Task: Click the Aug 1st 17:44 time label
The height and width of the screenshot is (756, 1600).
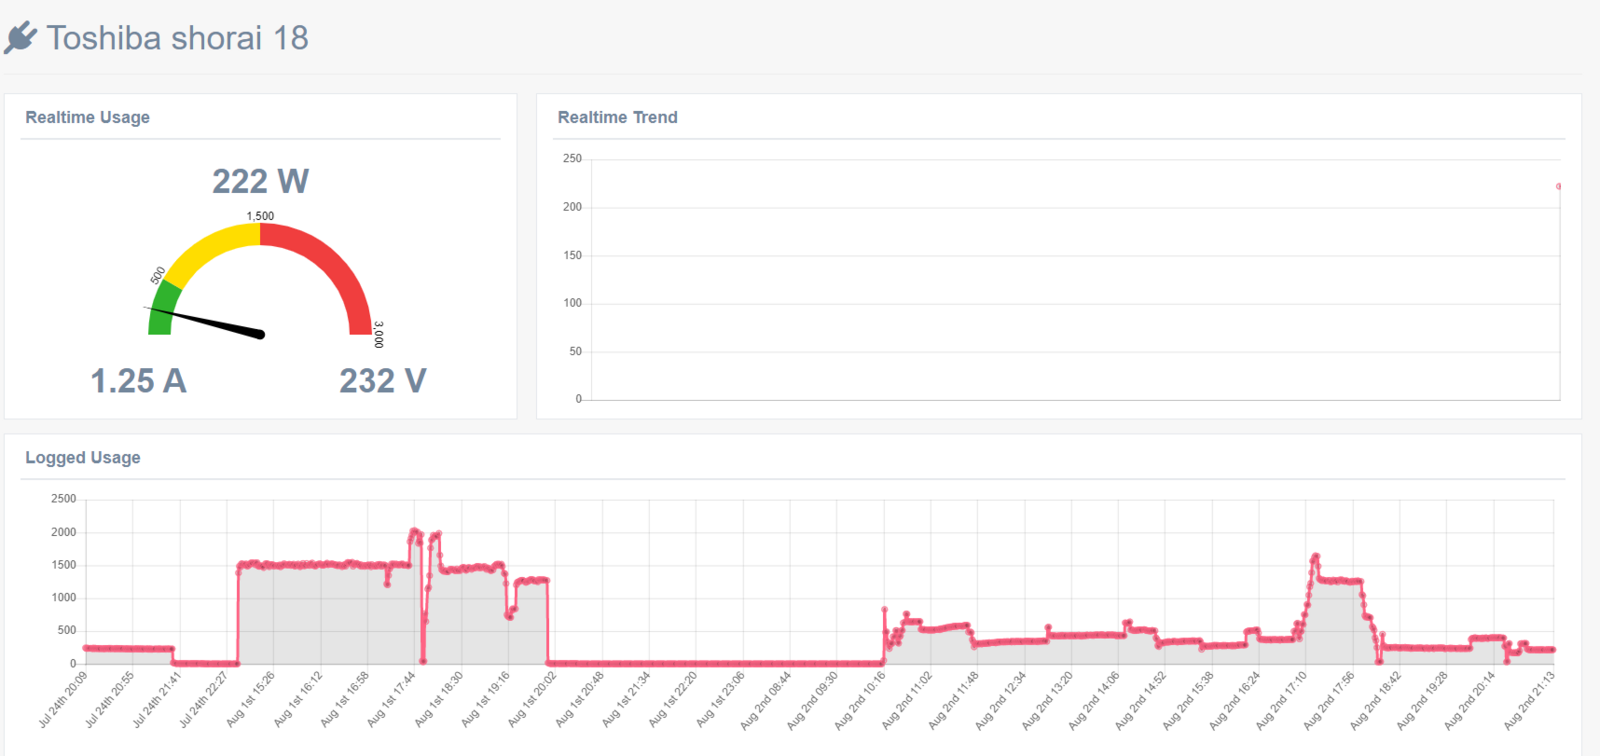Action: coord(392,699)
